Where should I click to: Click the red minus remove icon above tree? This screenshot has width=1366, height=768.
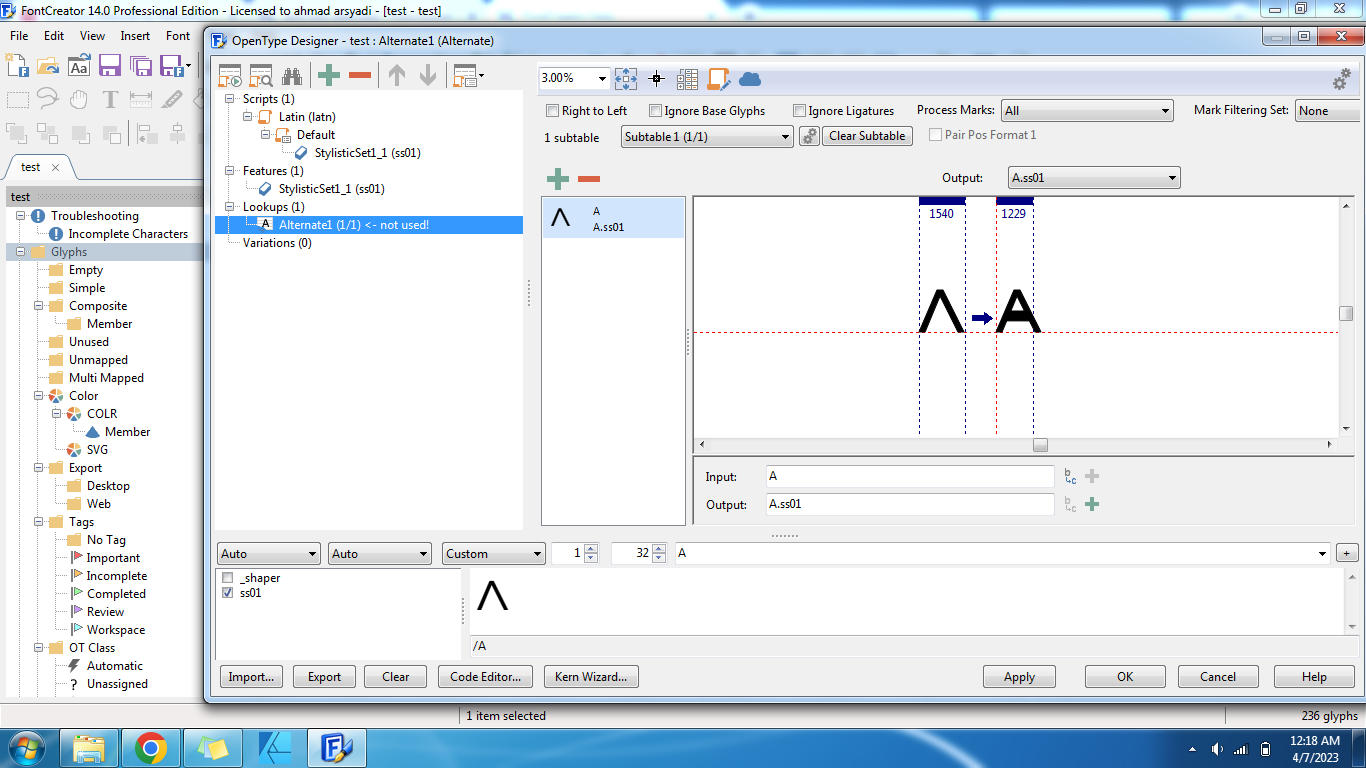tap(360, 76)
